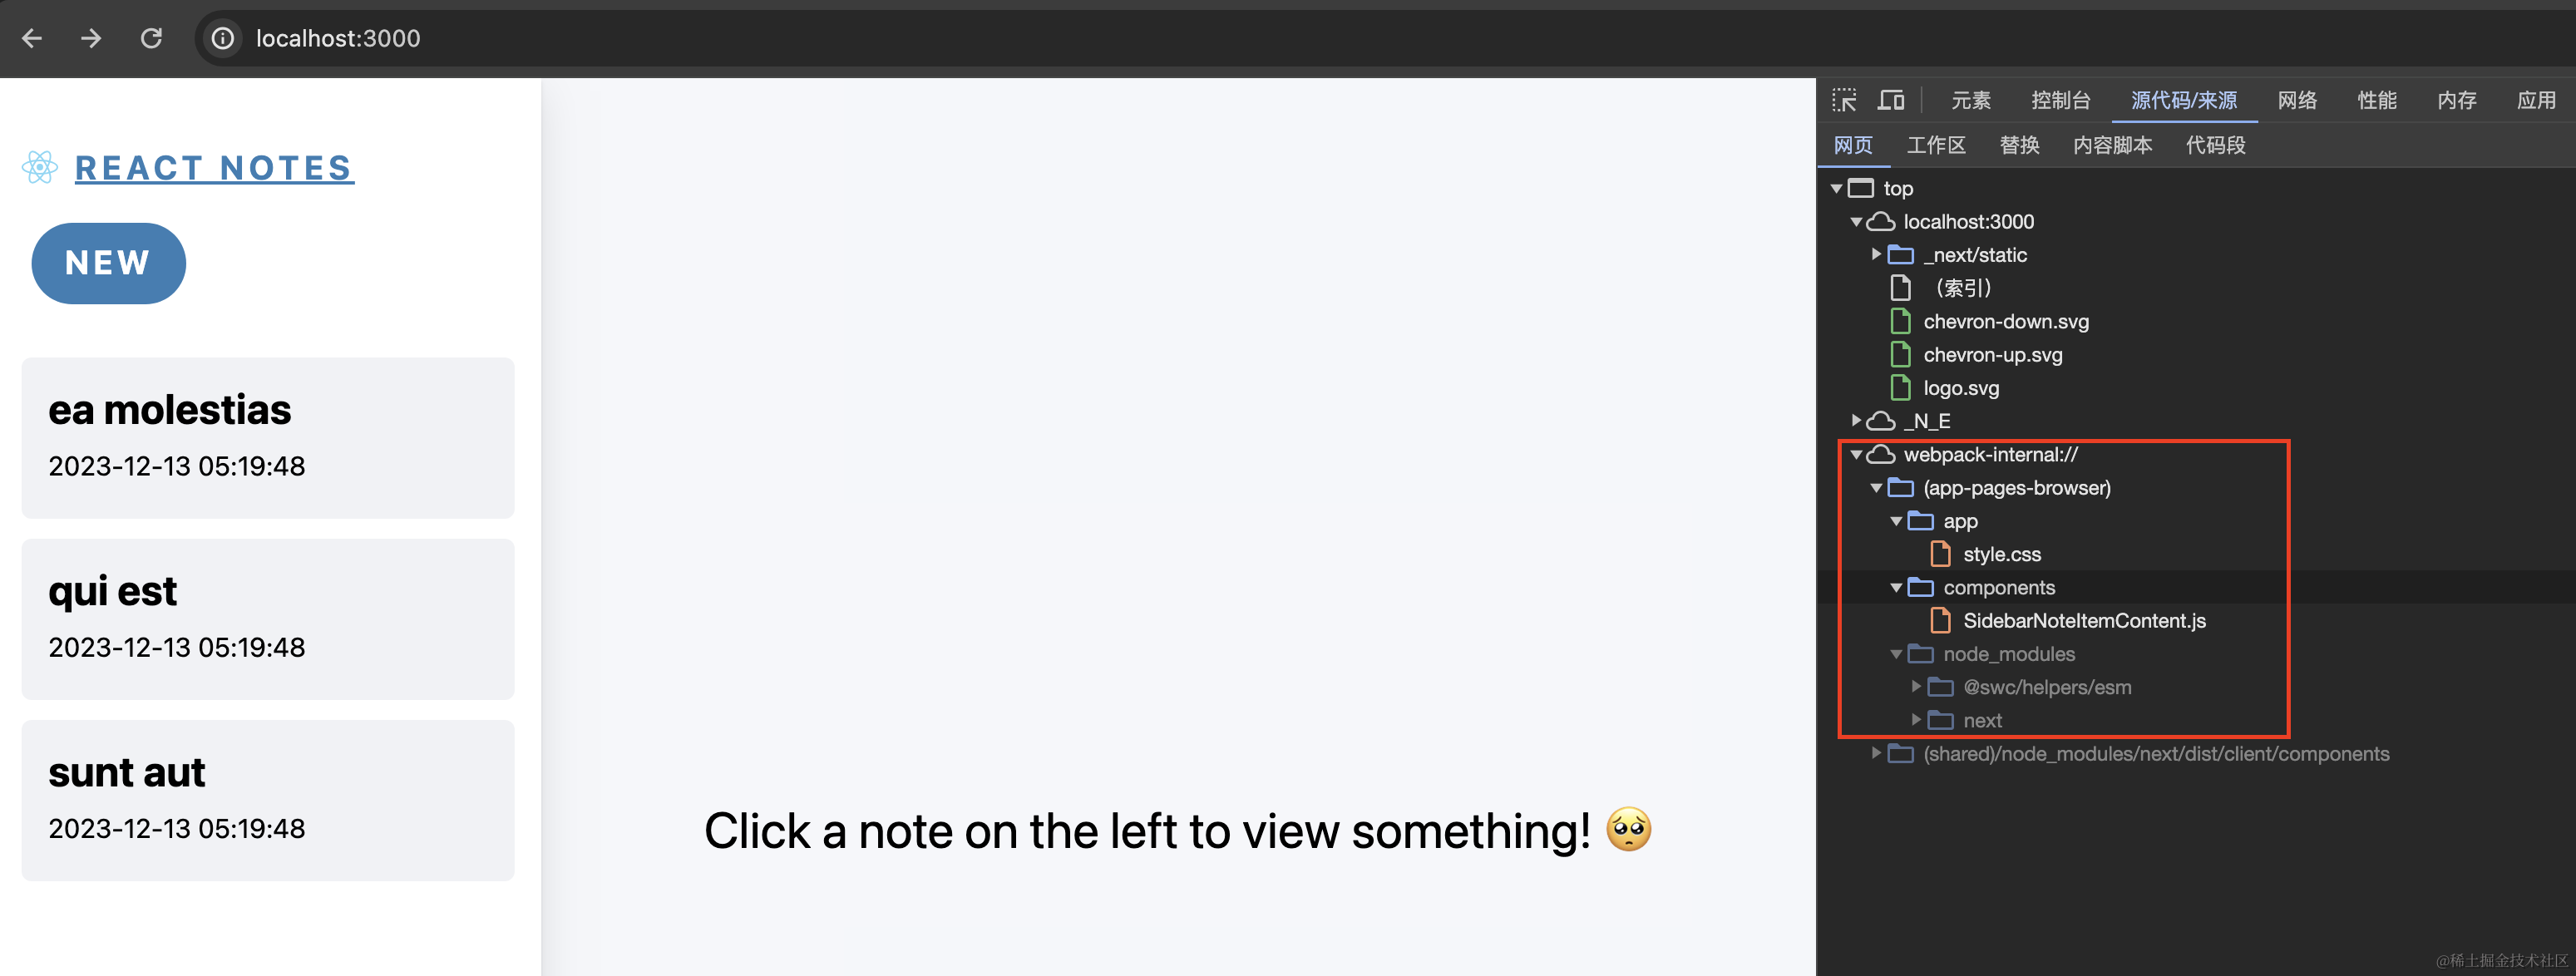Collapse the webpack-internal:// node

coord(1856,455)
